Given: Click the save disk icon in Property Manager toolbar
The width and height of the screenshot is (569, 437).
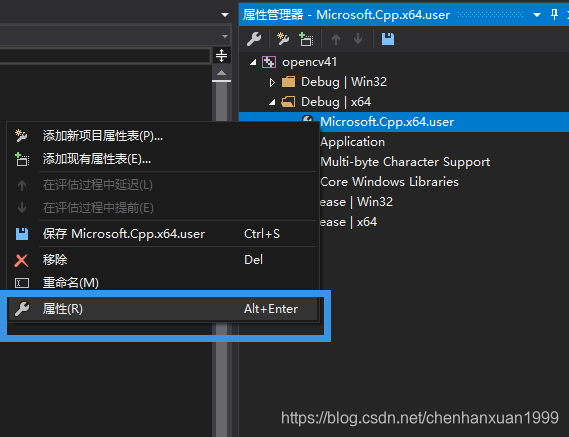Looking at the screenshot, I should (x=388, y=39).
